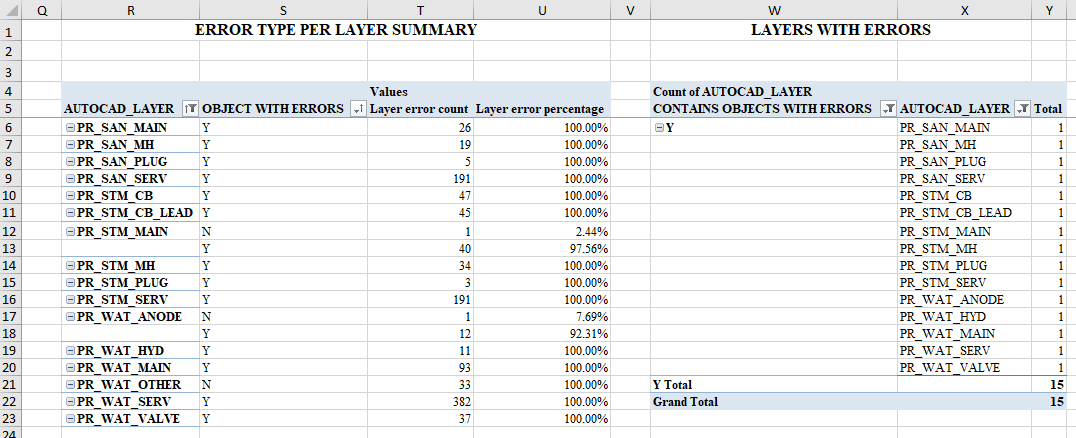Collapse PR_STM_CB_LEAD using minus icon
Screen dimensions: 1076x438
pyautogui.click(x=70, y=212)
